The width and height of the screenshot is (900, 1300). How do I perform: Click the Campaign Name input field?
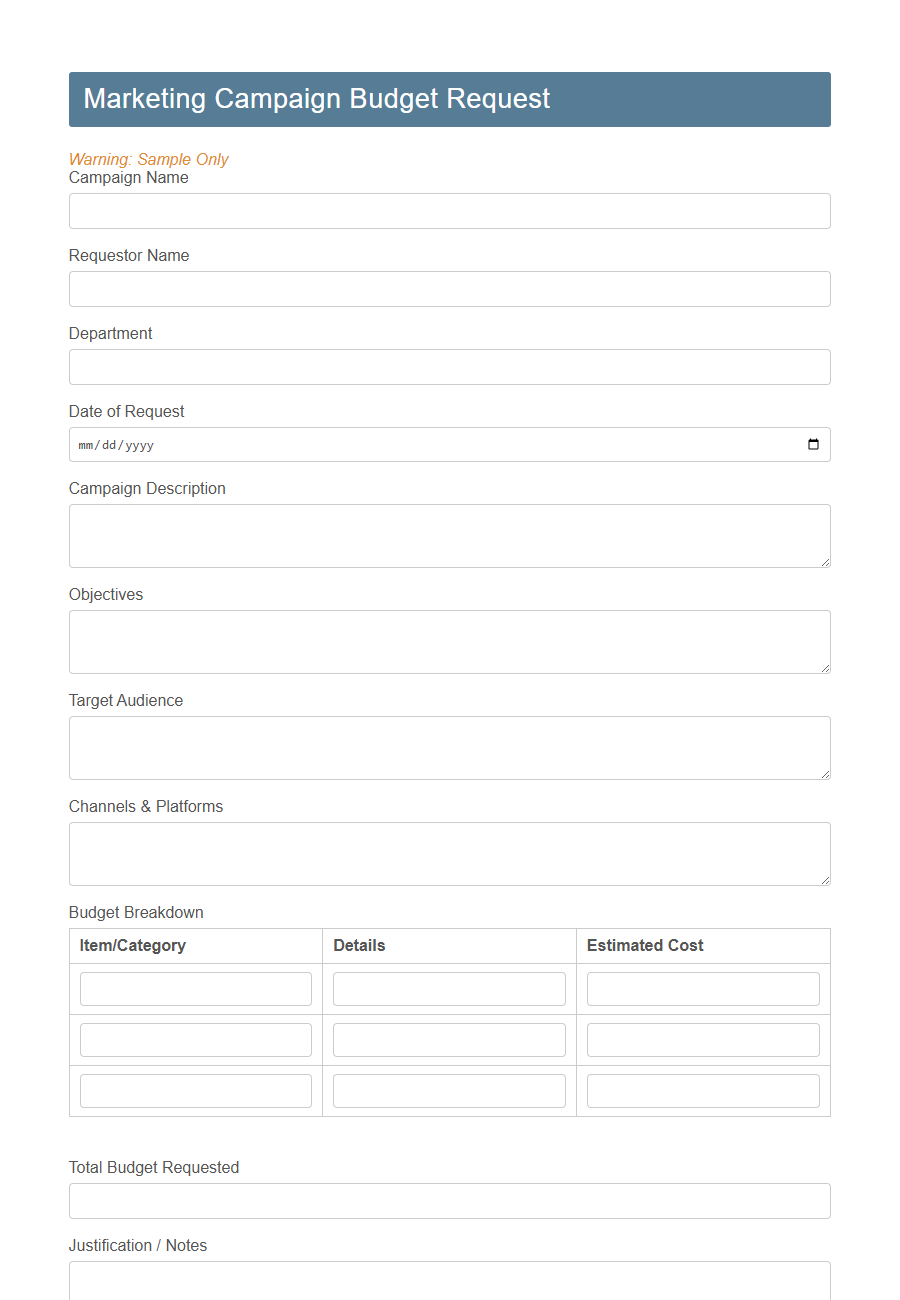click(x=449, y=211)
